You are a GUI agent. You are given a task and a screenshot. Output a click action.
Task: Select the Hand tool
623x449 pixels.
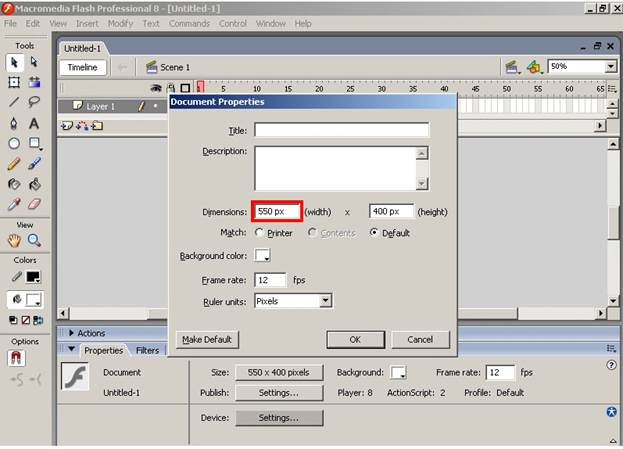tap(14, 240)
